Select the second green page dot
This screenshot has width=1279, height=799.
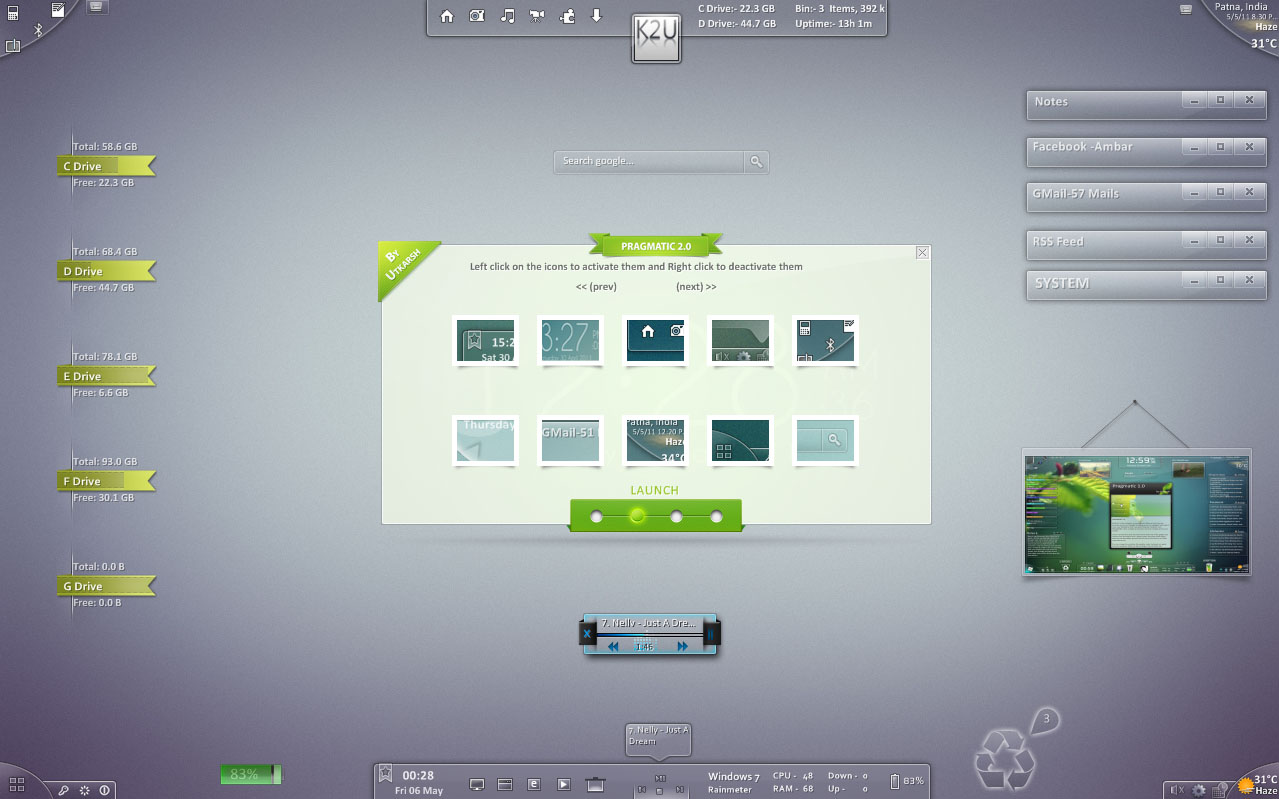[x=637, y=516]
